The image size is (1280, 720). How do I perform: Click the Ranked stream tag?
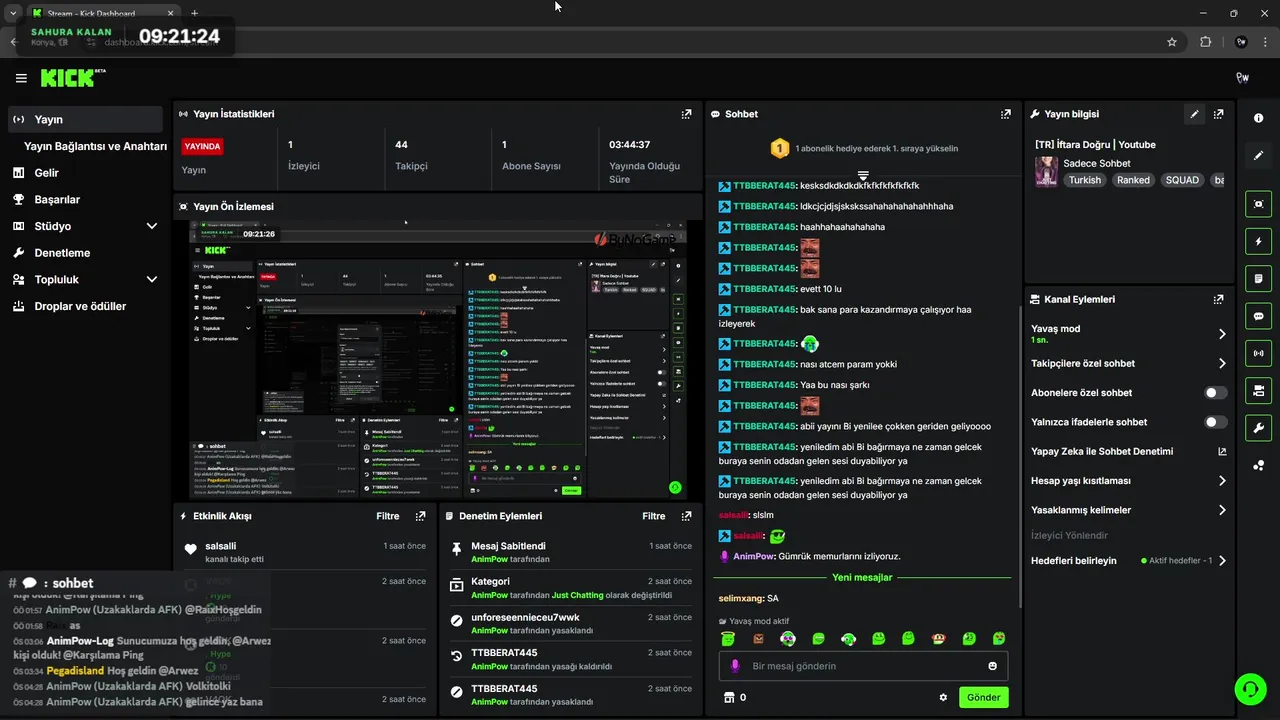click(x=1133, y=180)
